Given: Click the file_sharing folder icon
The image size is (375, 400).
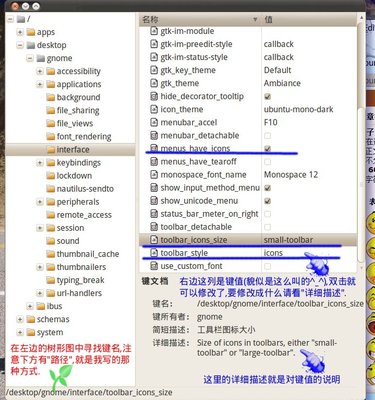Looking at the screenshot, I should 51,110.
